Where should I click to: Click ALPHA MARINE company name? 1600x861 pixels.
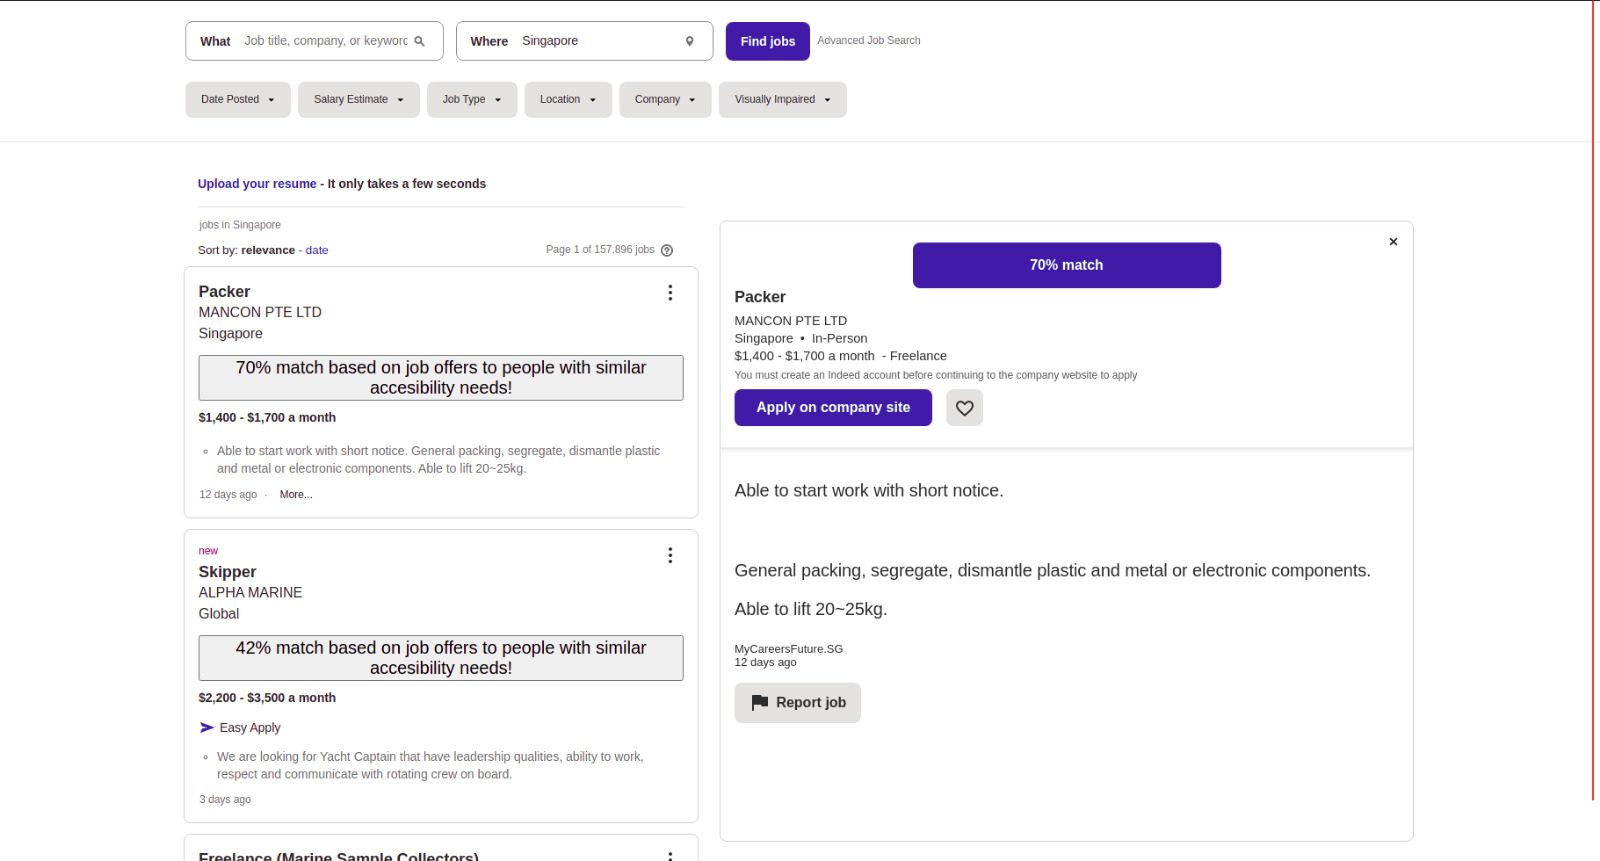click(250, 592)
